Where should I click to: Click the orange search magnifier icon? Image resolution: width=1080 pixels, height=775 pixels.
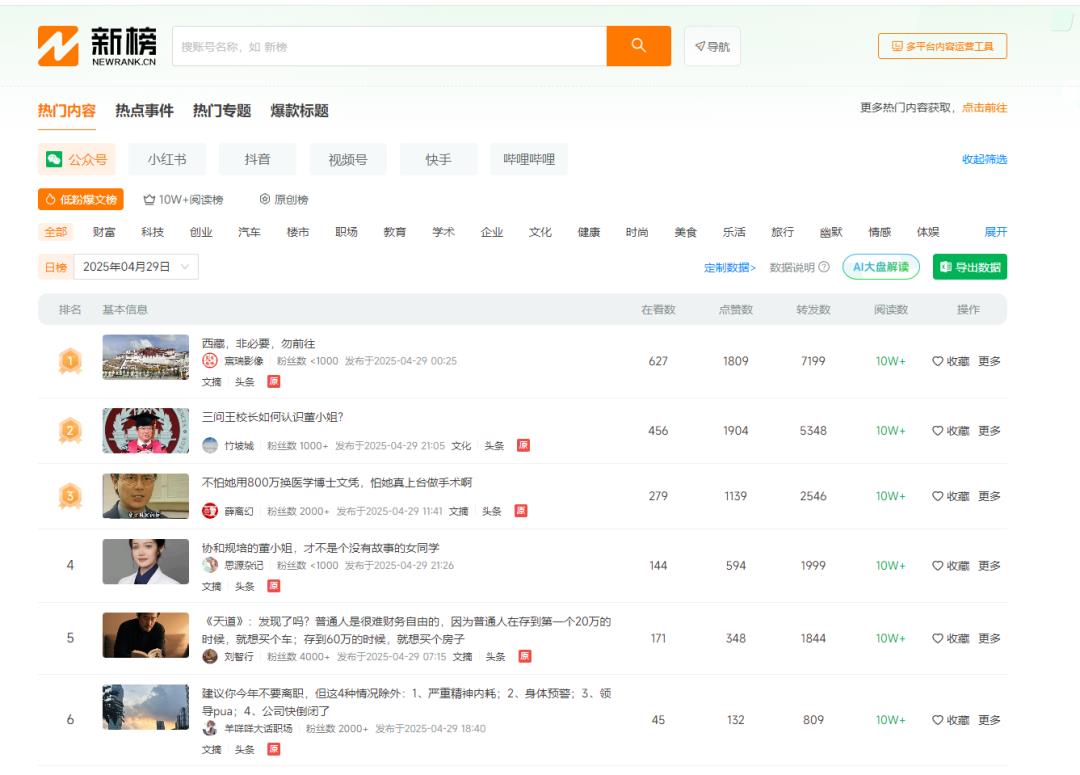click(x=640, y=46)
